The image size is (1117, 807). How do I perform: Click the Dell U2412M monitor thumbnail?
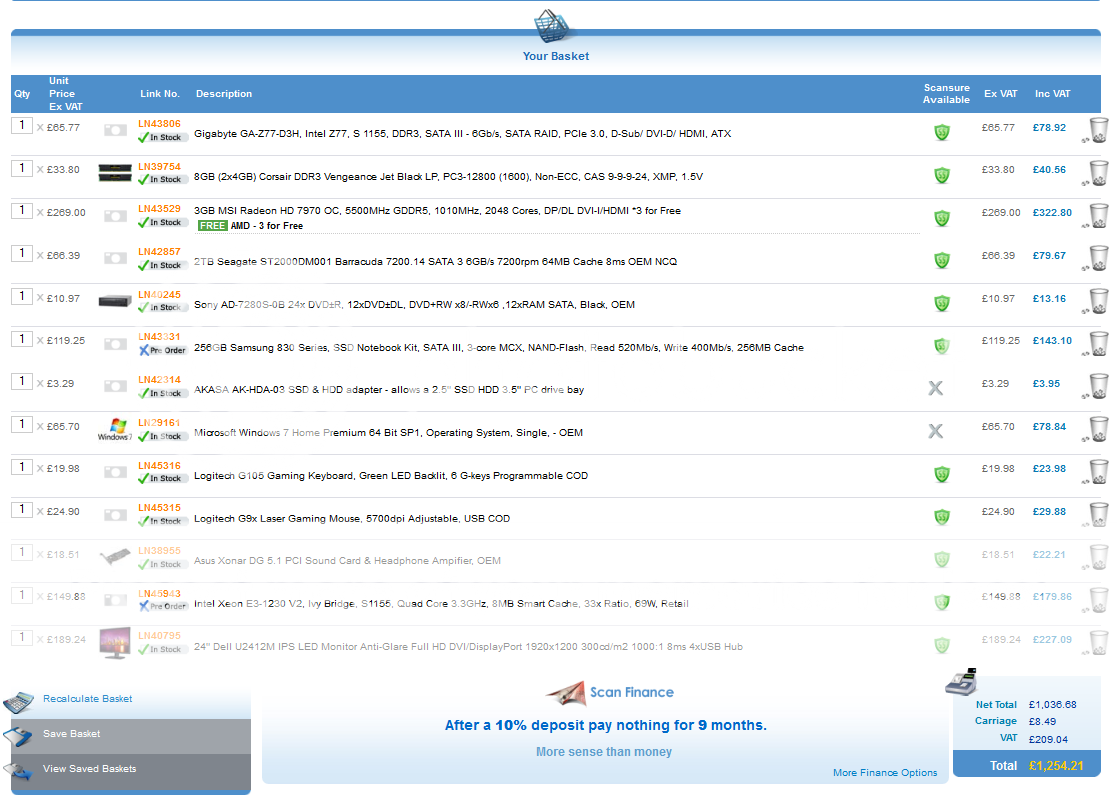tap(115, 642)
